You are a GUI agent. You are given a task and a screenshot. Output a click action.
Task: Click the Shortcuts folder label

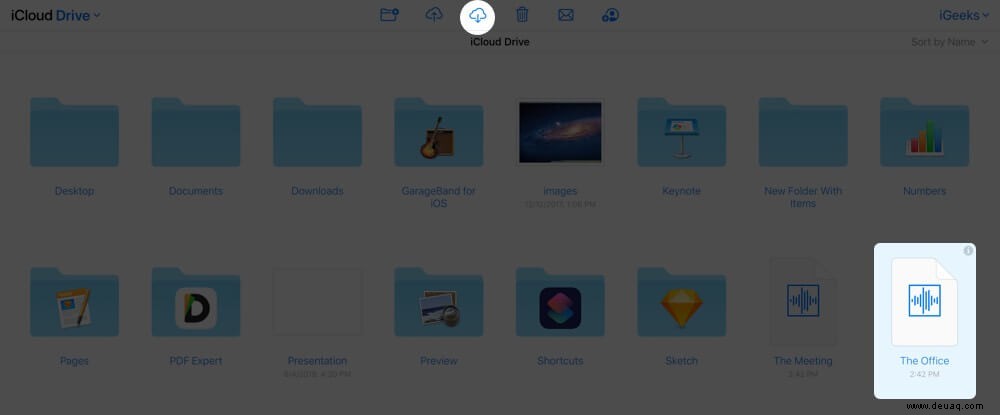pyautogui.click(x=560, y=361)
